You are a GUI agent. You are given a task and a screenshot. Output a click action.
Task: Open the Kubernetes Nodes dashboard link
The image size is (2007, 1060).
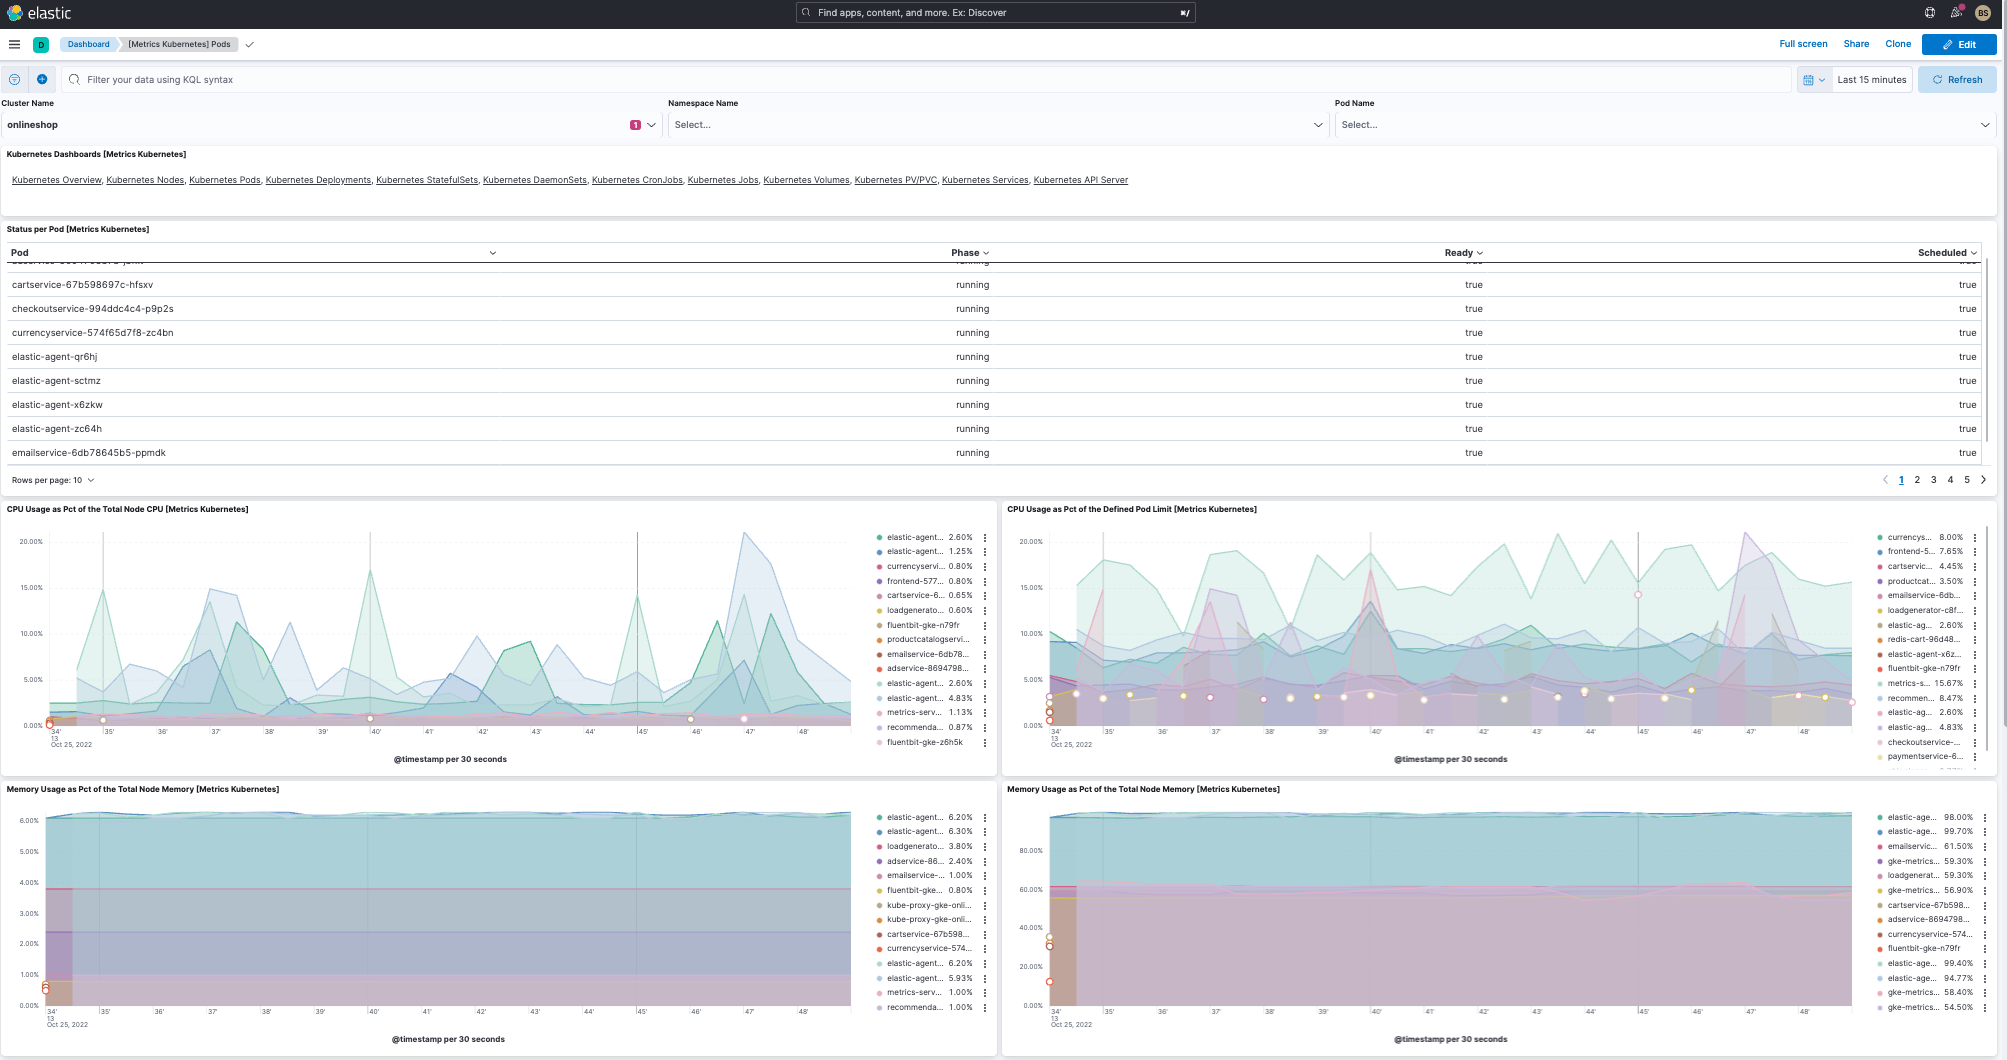point(145,180)
